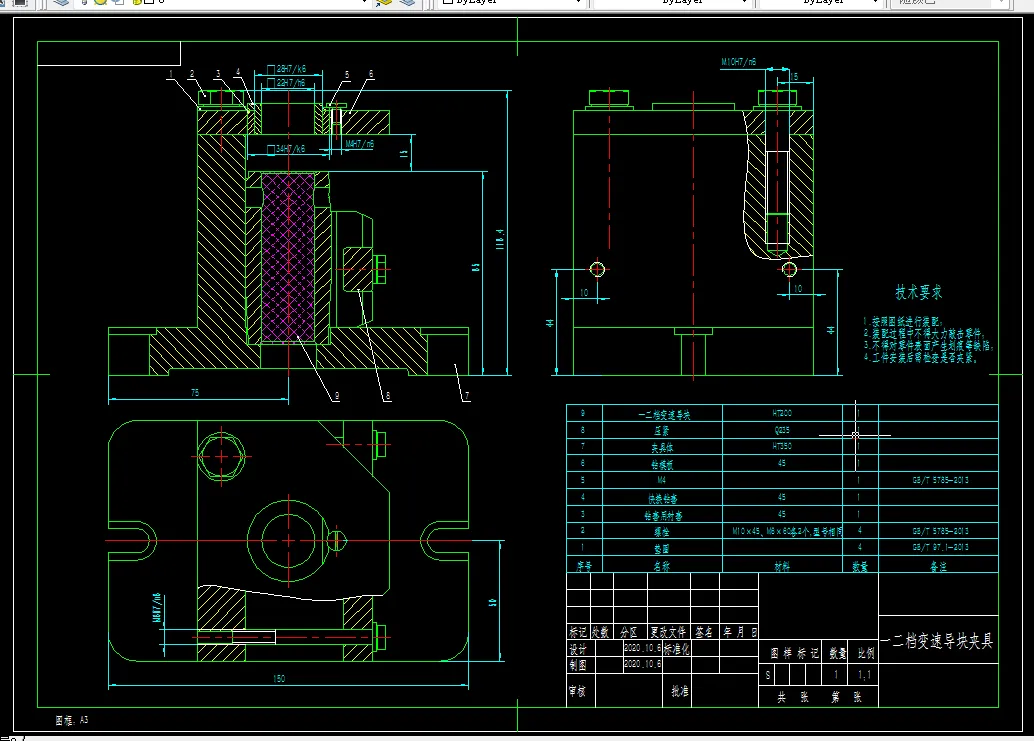1034x741 pixels.
Task: Select the 设计 title block label
Action: point(578,649)
